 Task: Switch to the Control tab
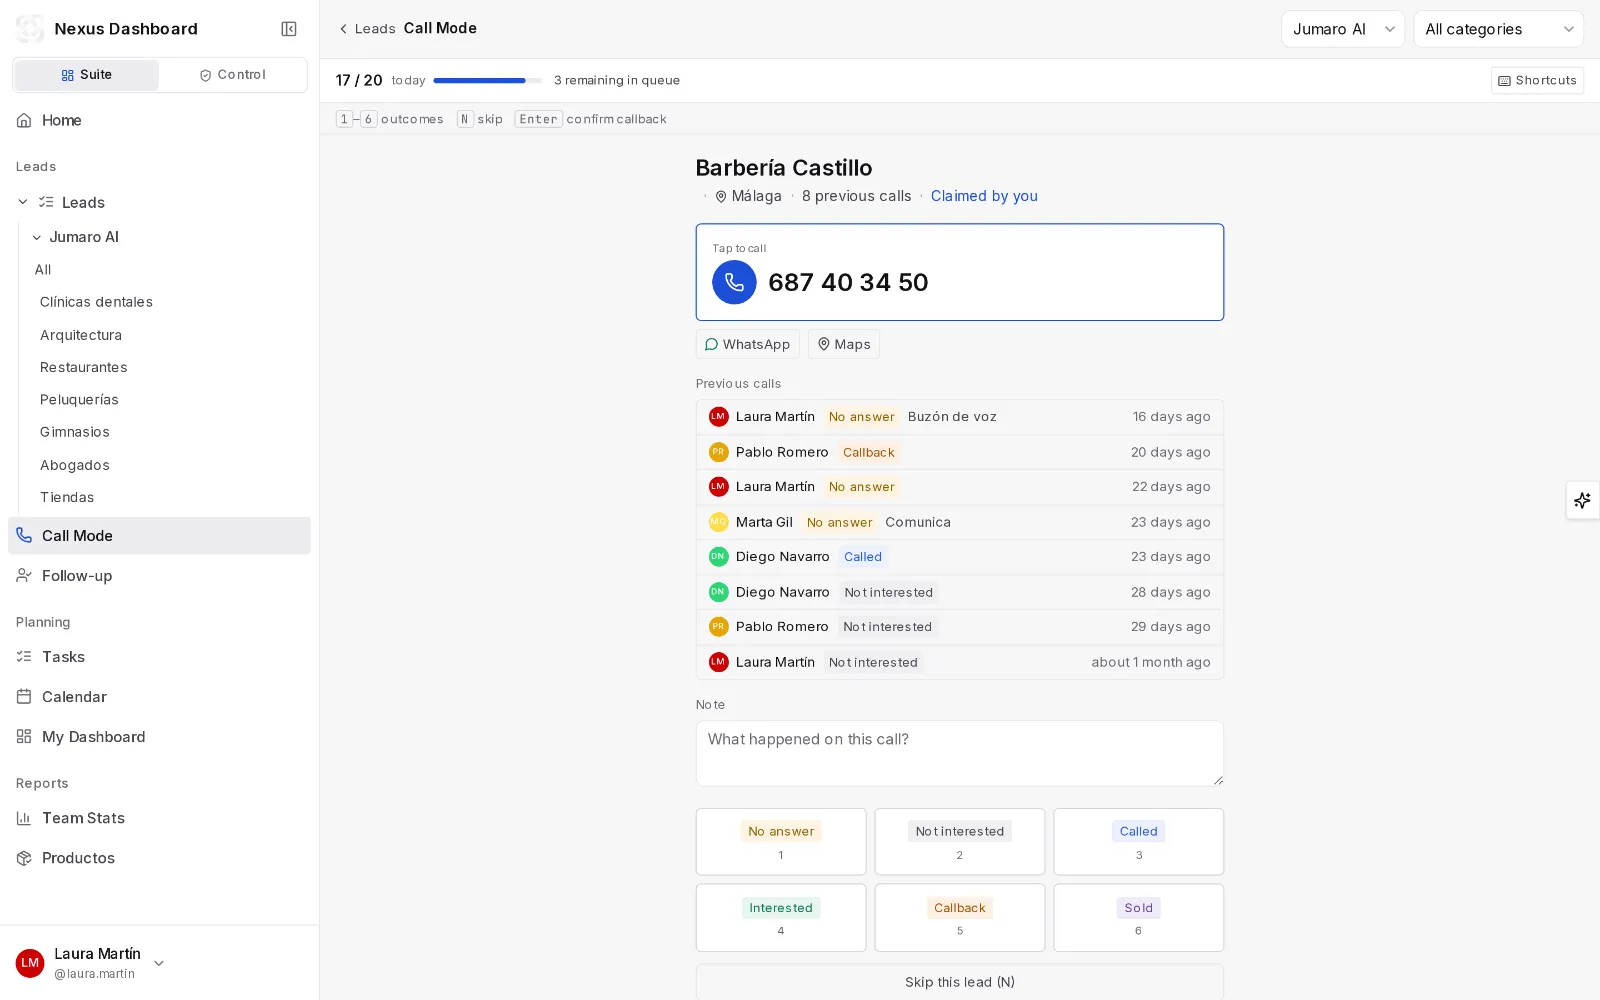coord(233,75)
